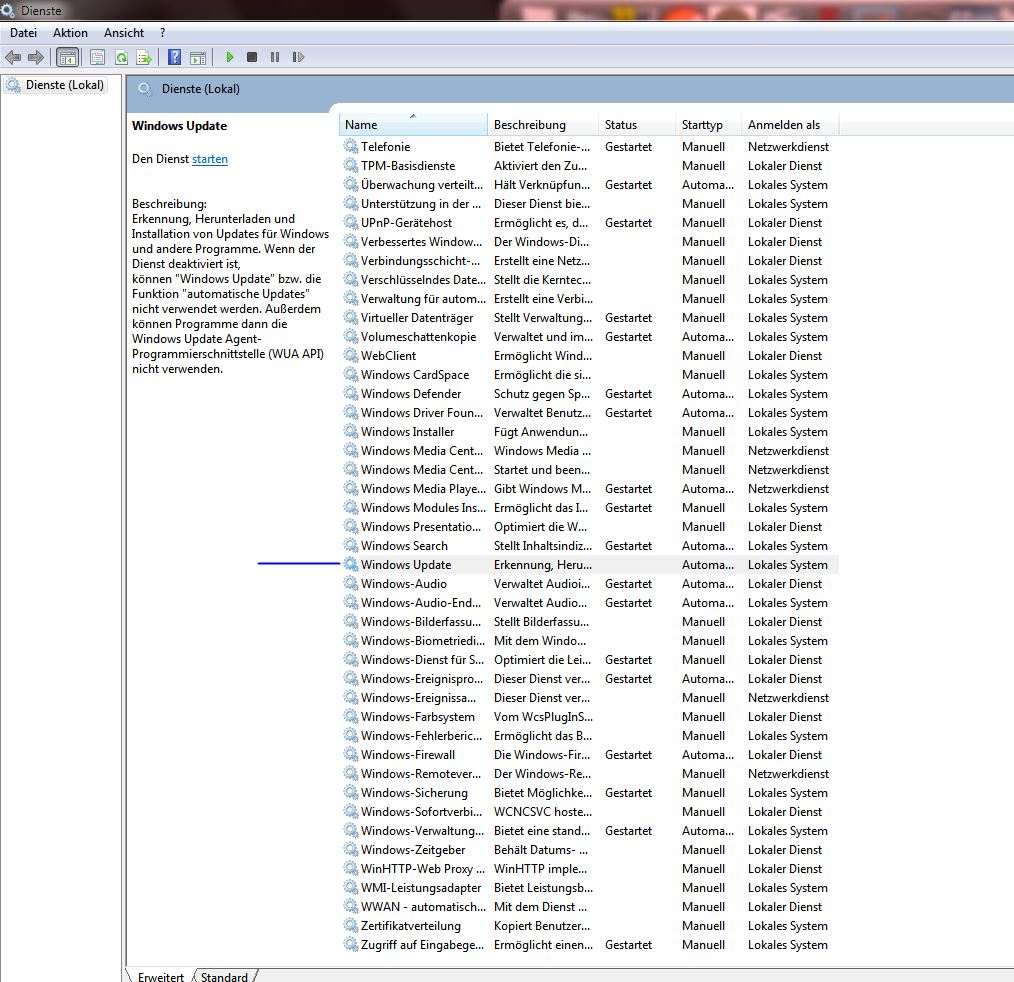Start the service with green play button
Screen dimensions: 1014x982
pos(230,58)
